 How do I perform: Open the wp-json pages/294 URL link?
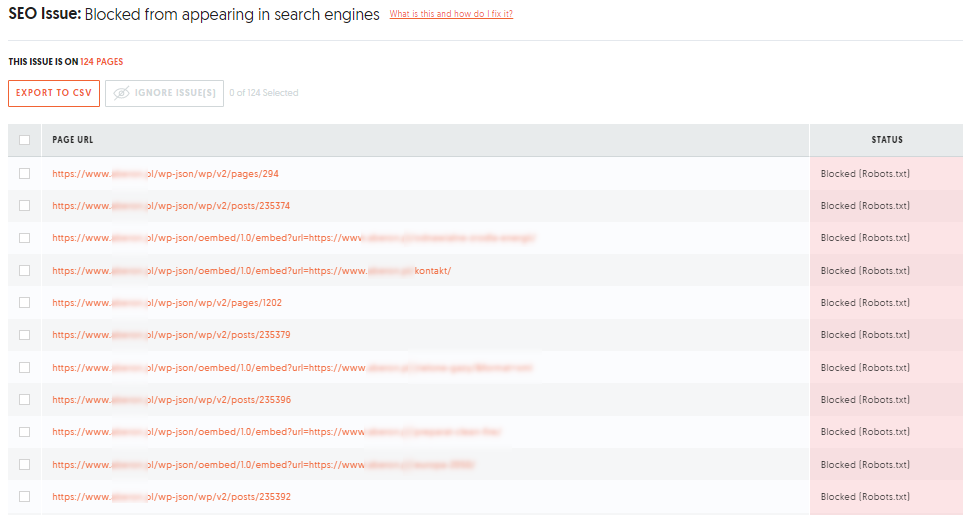coord(165,174)
